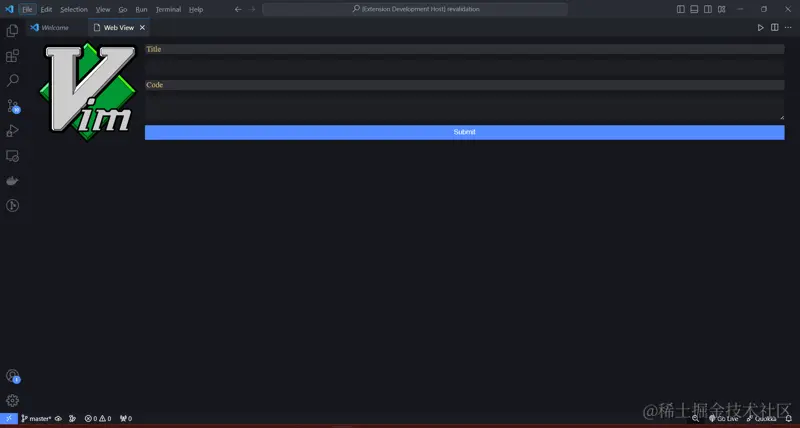800x428 pixels.
Task: Open errors and warnings counter
Action: tap(98, 418)
